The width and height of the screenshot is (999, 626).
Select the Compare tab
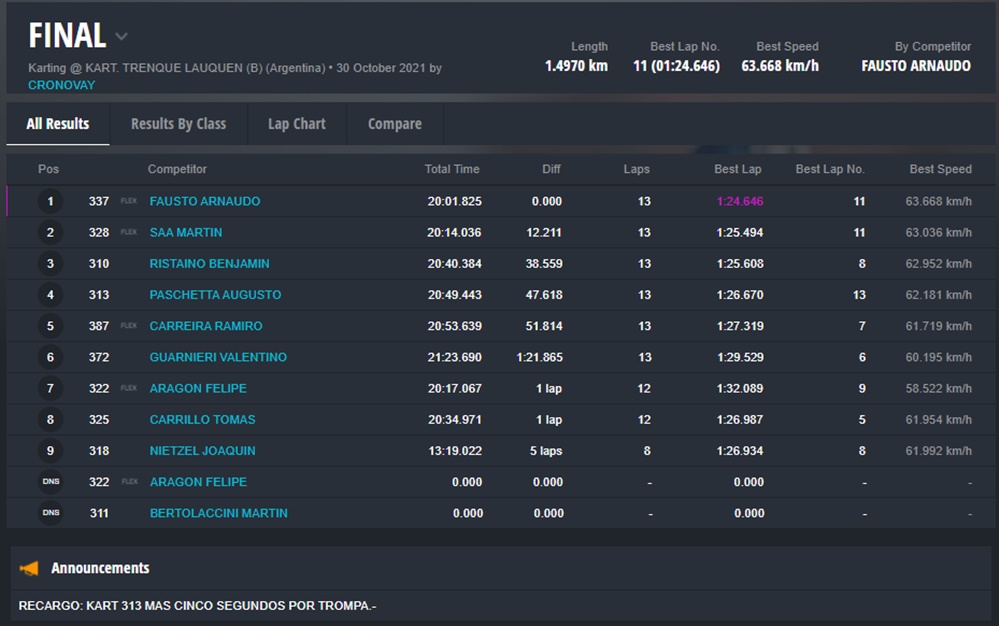tap(394, 124)
